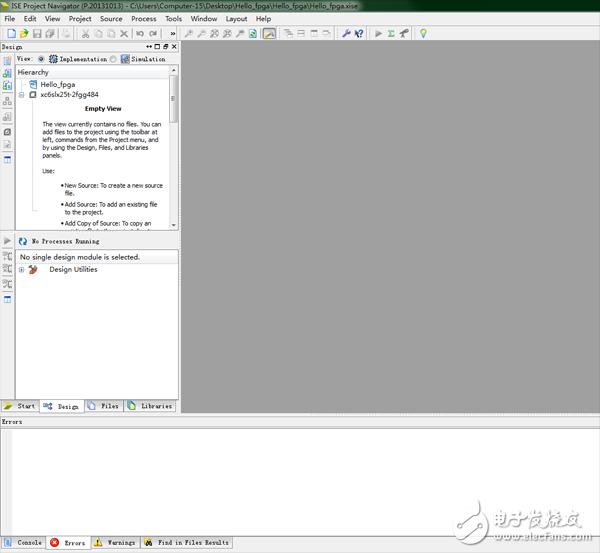The height and width of the screenshot is (553, 600).
Task: Click the green Run process arrow icon
Action: (378, 33)
